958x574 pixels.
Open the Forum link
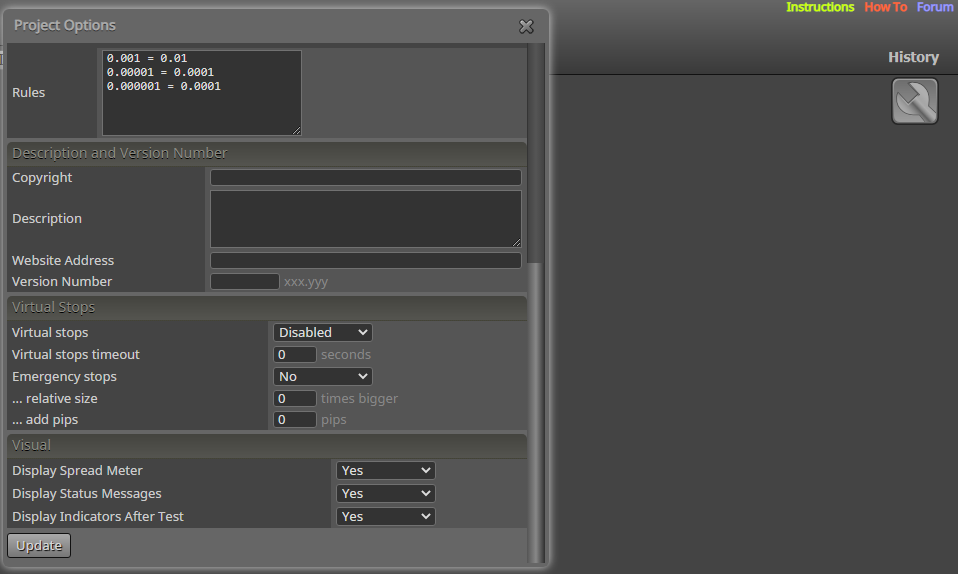click(x=935, y=7)
